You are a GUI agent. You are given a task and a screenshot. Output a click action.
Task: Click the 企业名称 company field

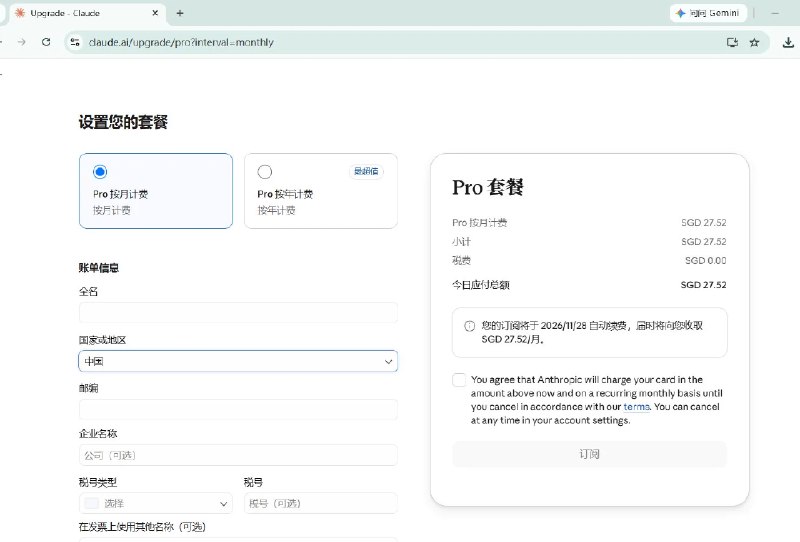(238, 455)
